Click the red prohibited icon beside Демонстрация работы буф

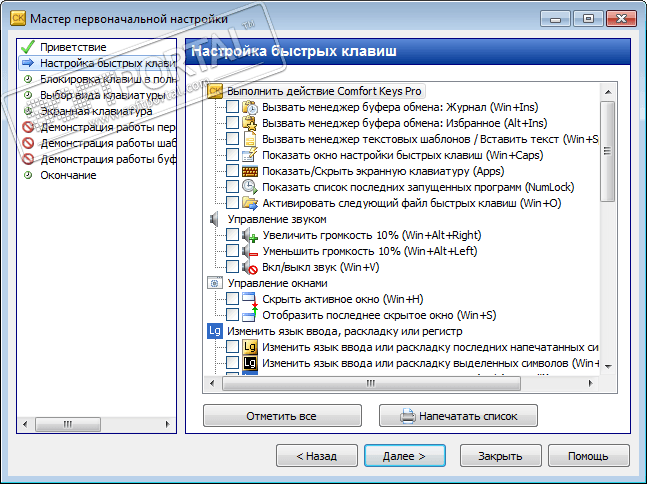28,159
